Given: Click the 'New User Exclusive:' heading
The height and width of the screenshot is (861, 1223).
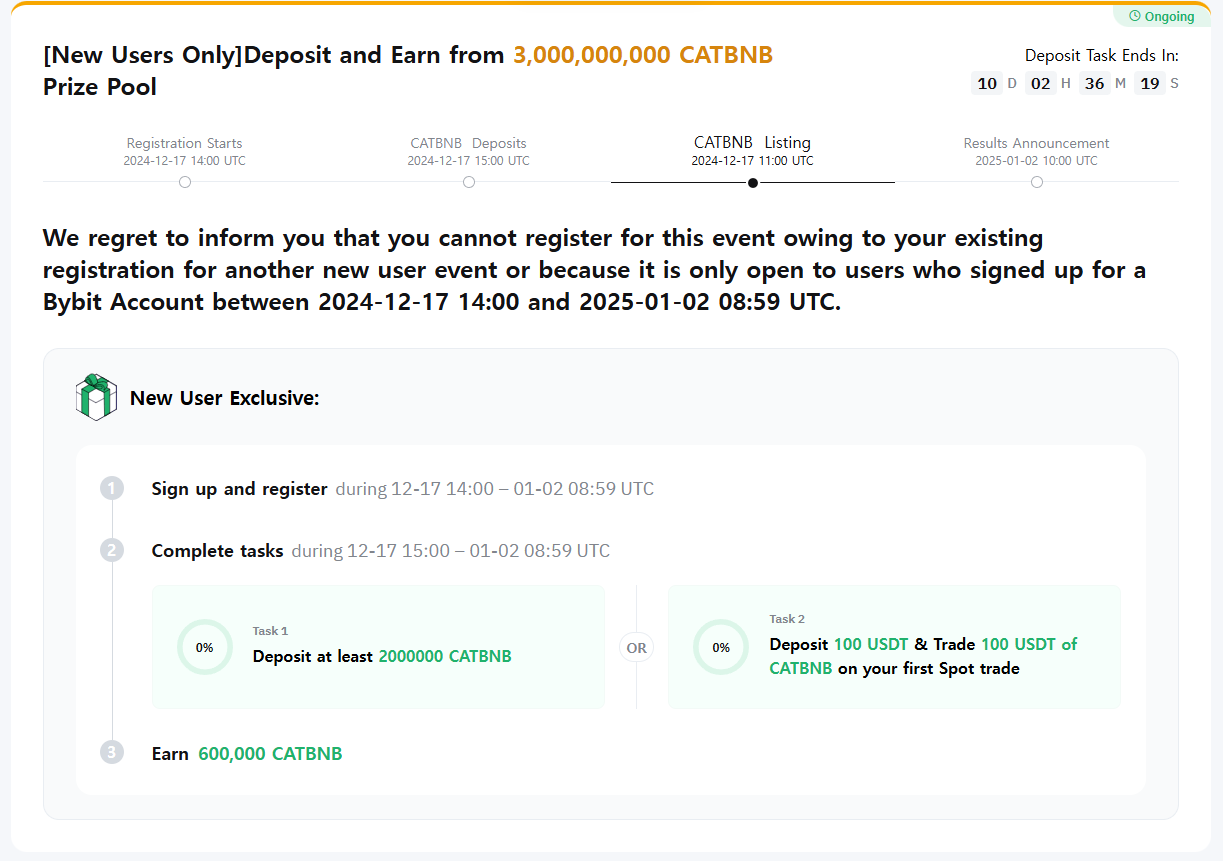Looking at the screenshot, I should (x=225, y=398).
